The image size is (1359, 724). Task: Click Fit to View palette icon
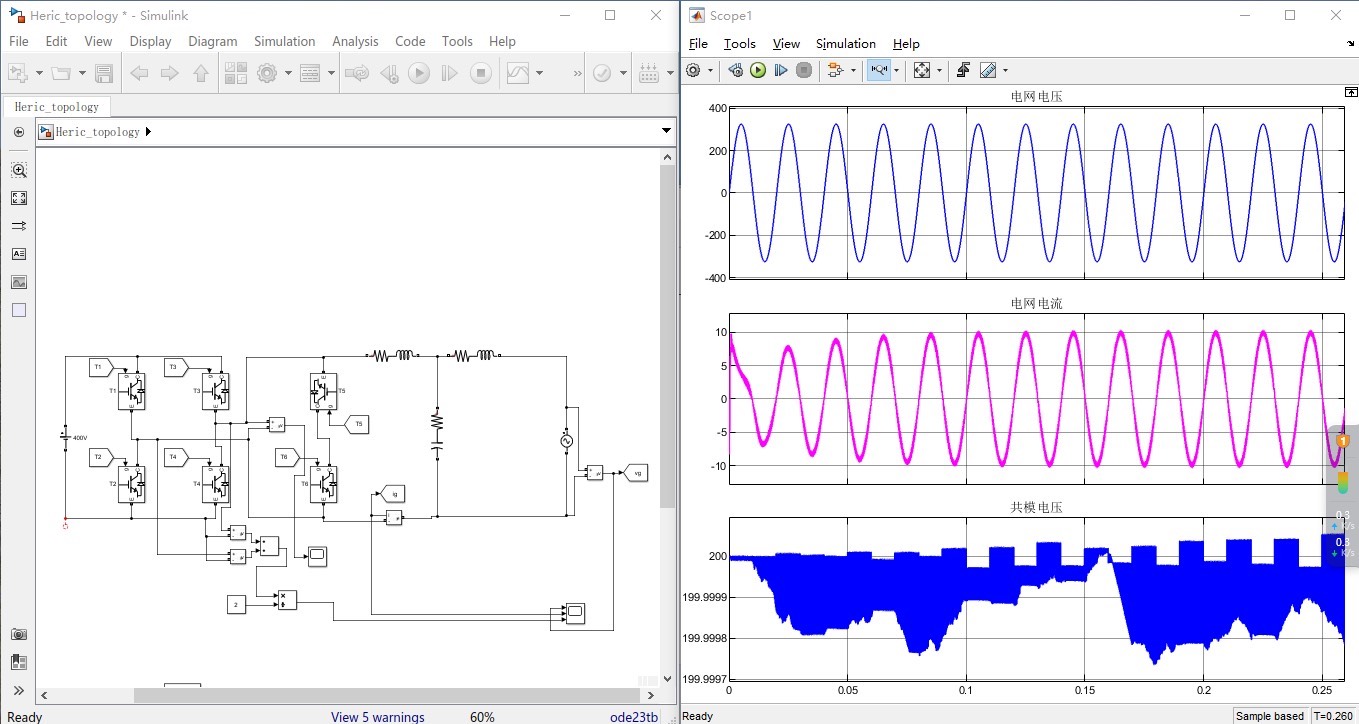[x=19, y=198]
